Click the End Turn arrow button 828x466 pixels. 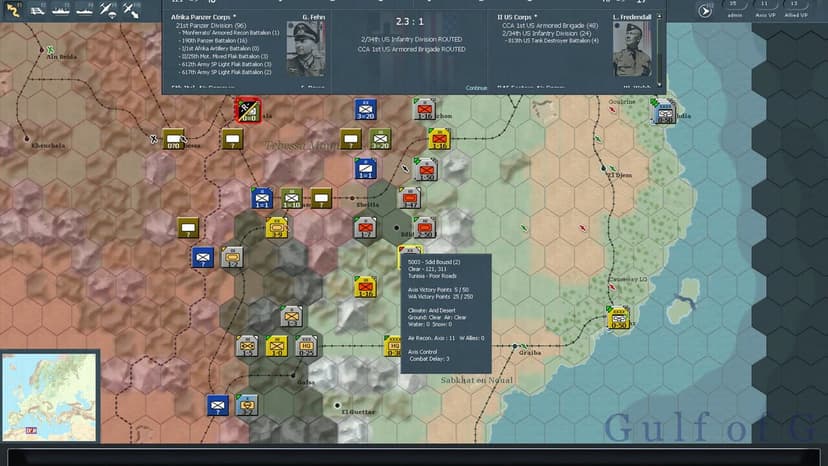tap(704, 10)
